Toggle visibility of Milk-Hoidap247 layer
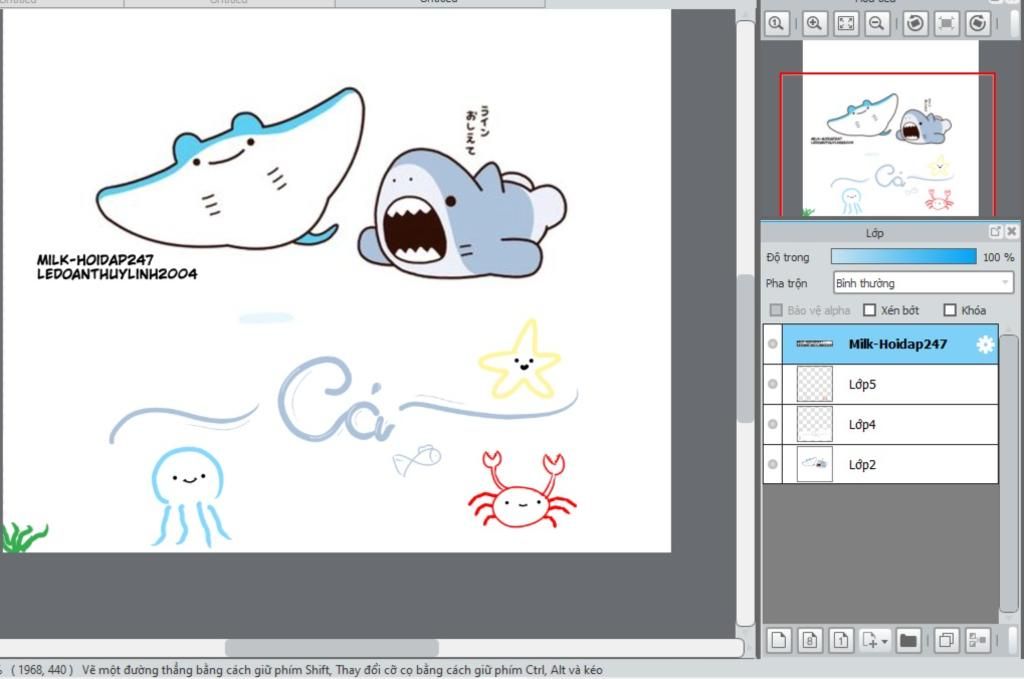This screenshot has height=679, width=1024. point(773,344)
